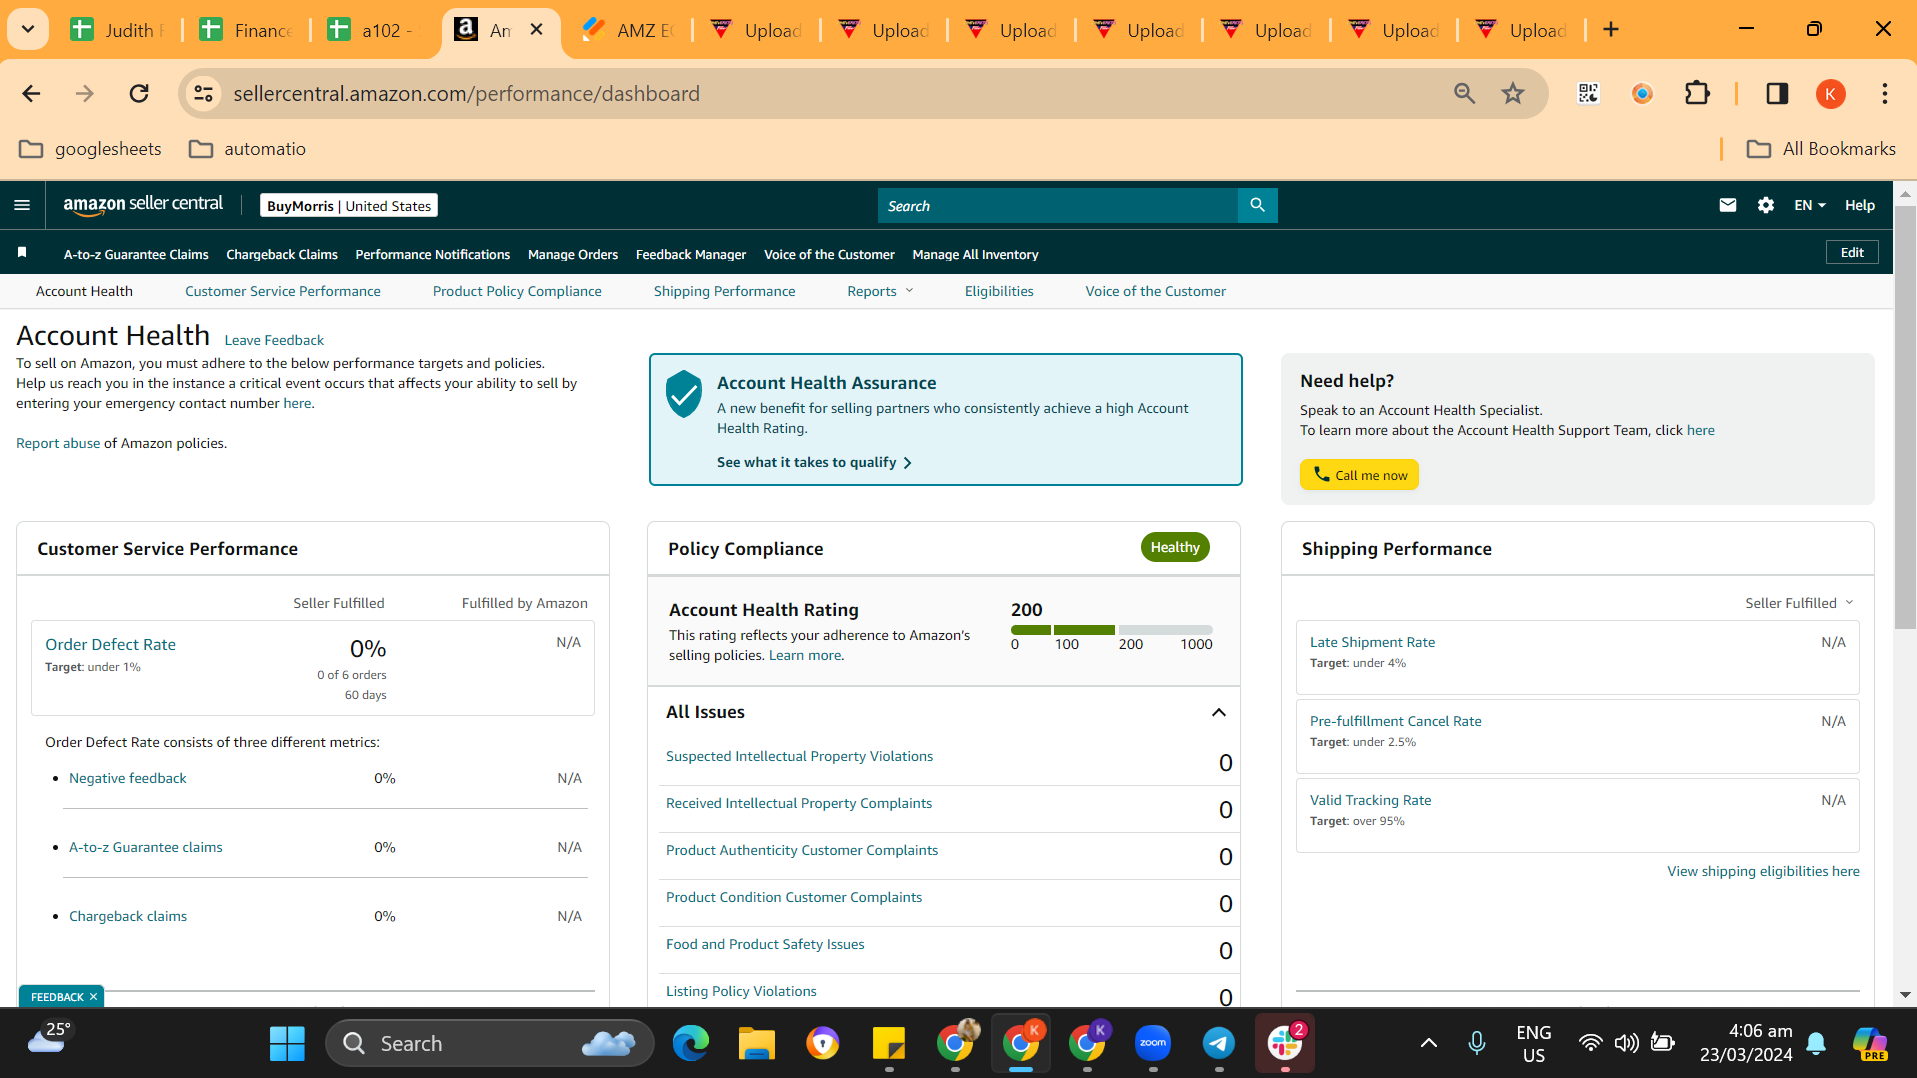Open Chargeback Claims in the favorites bar
1917x1078 pixels.
(282, 254)
